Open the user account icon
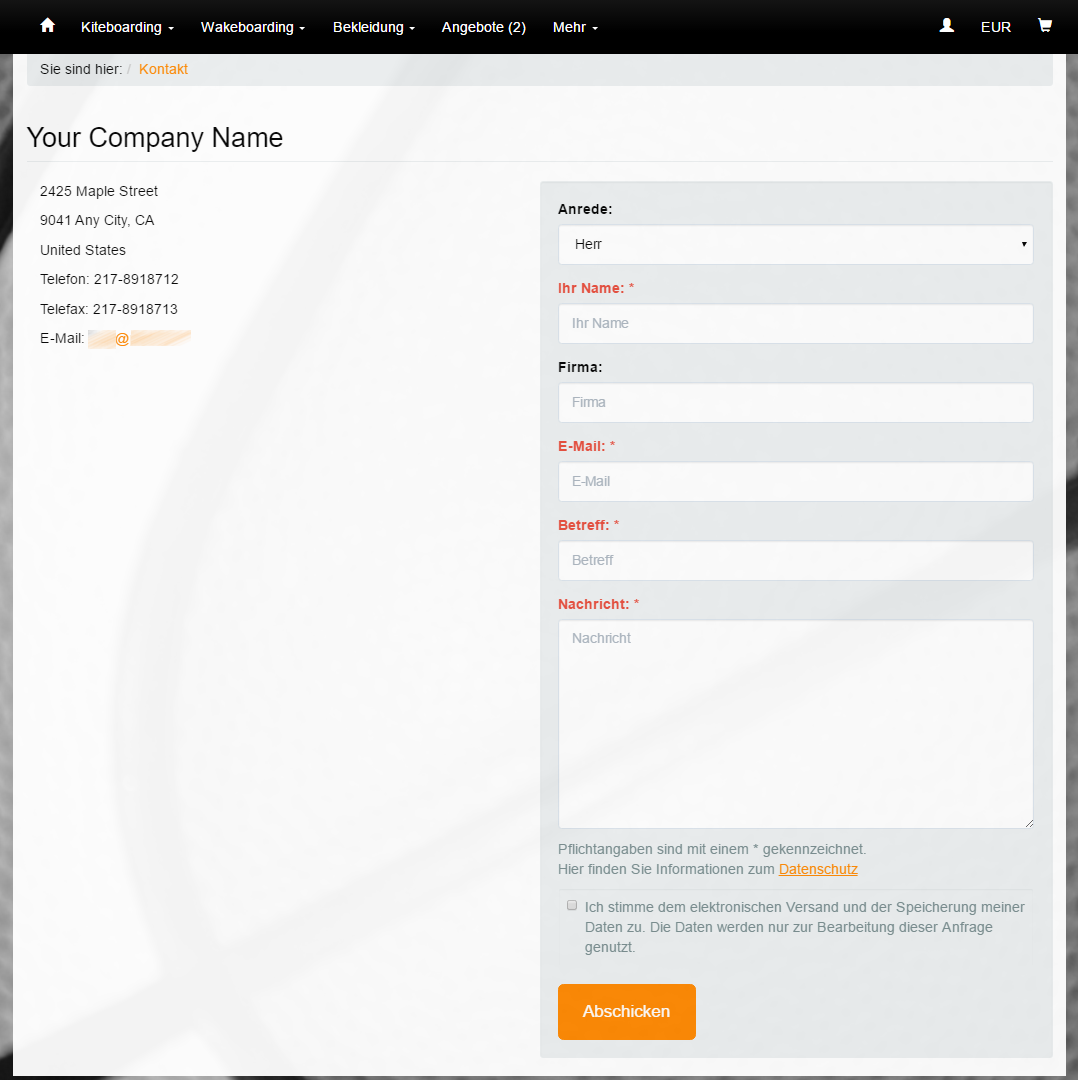The image size is (1078, 1080). pyautogui.click(x=946, y=26)
